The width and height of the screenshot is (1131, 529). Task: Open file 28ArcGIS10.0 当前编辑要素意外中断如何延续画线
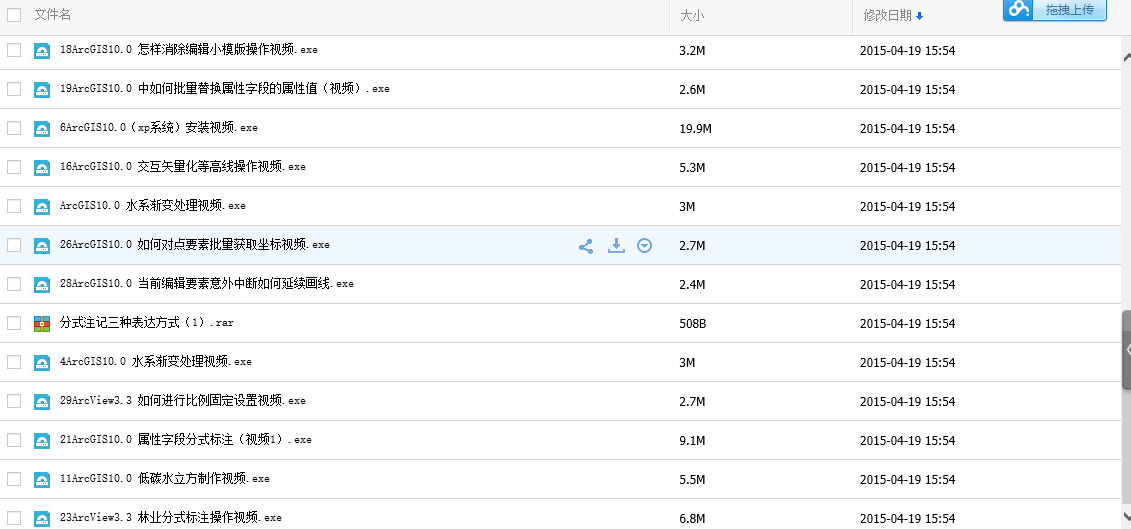[207, 284]
